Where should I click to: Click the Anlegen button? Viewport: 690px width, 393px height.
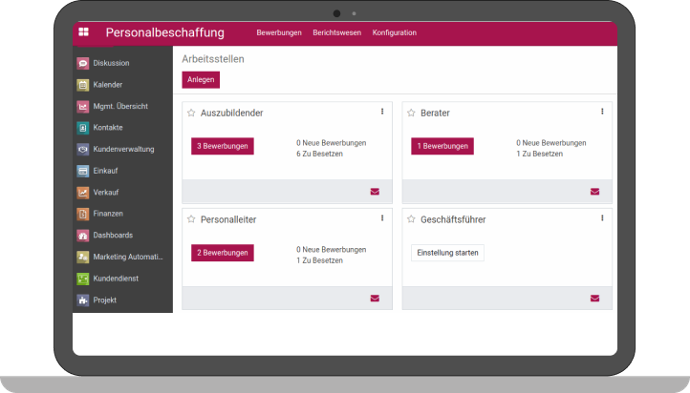point(201,80)
